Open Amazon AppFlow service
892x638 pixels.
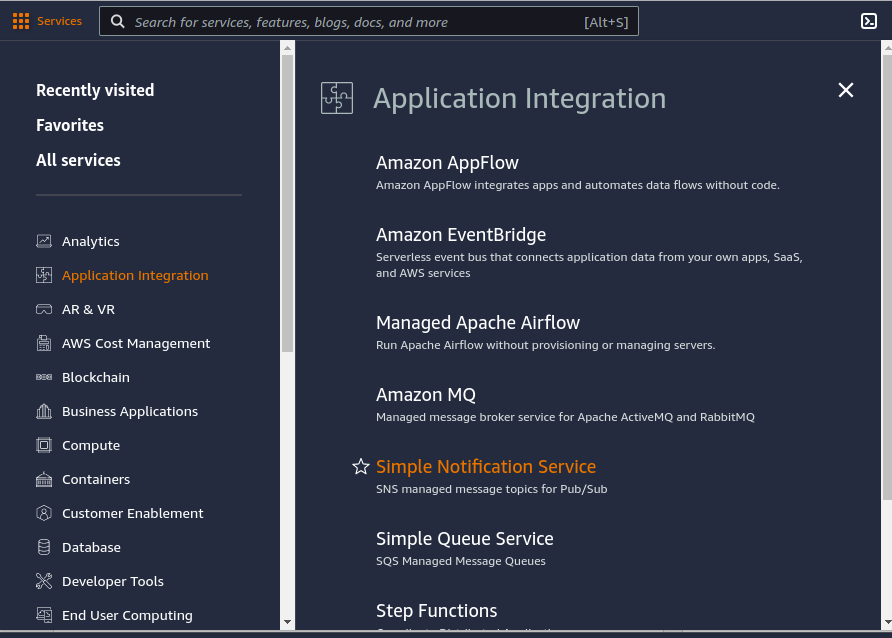tap(447, 163)
